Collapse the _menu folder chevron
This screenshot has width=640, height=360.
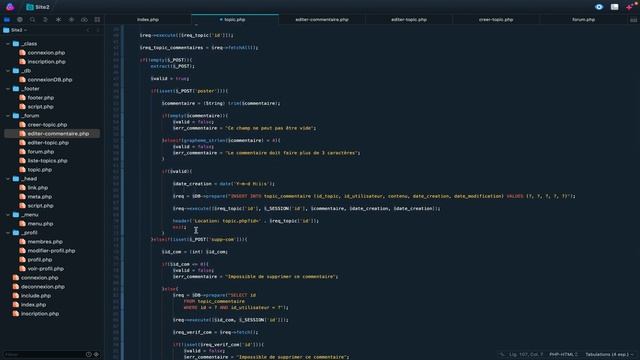(x=8, y=215)
